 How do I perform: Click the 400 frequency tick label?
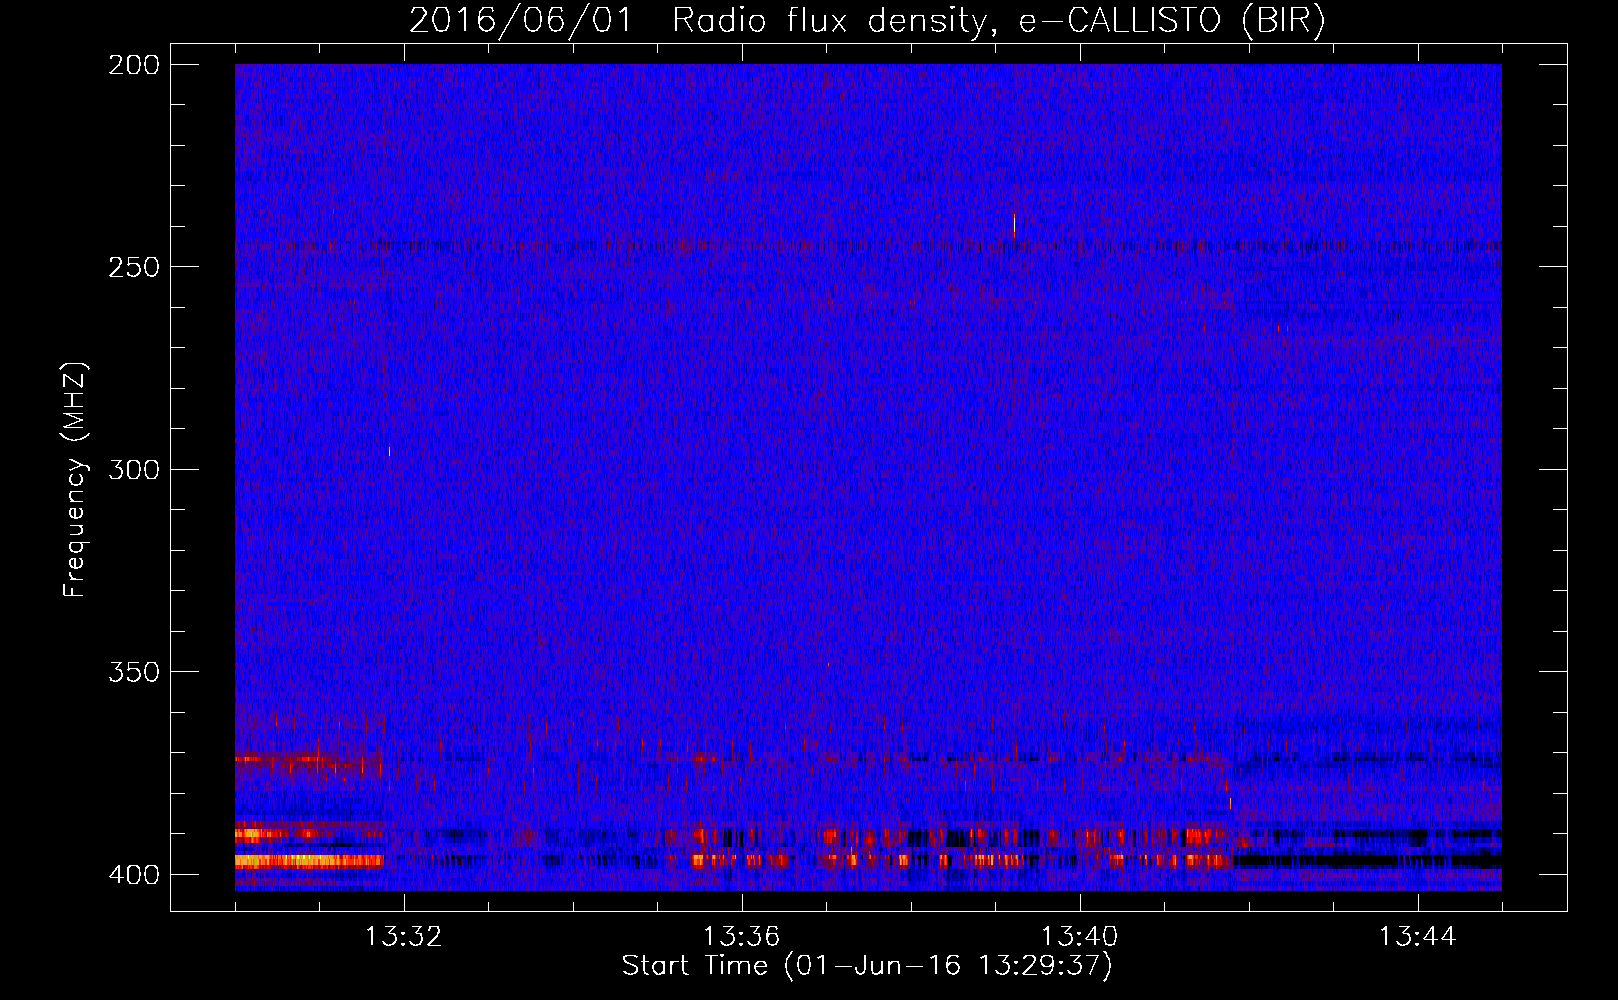click(134, 874)
